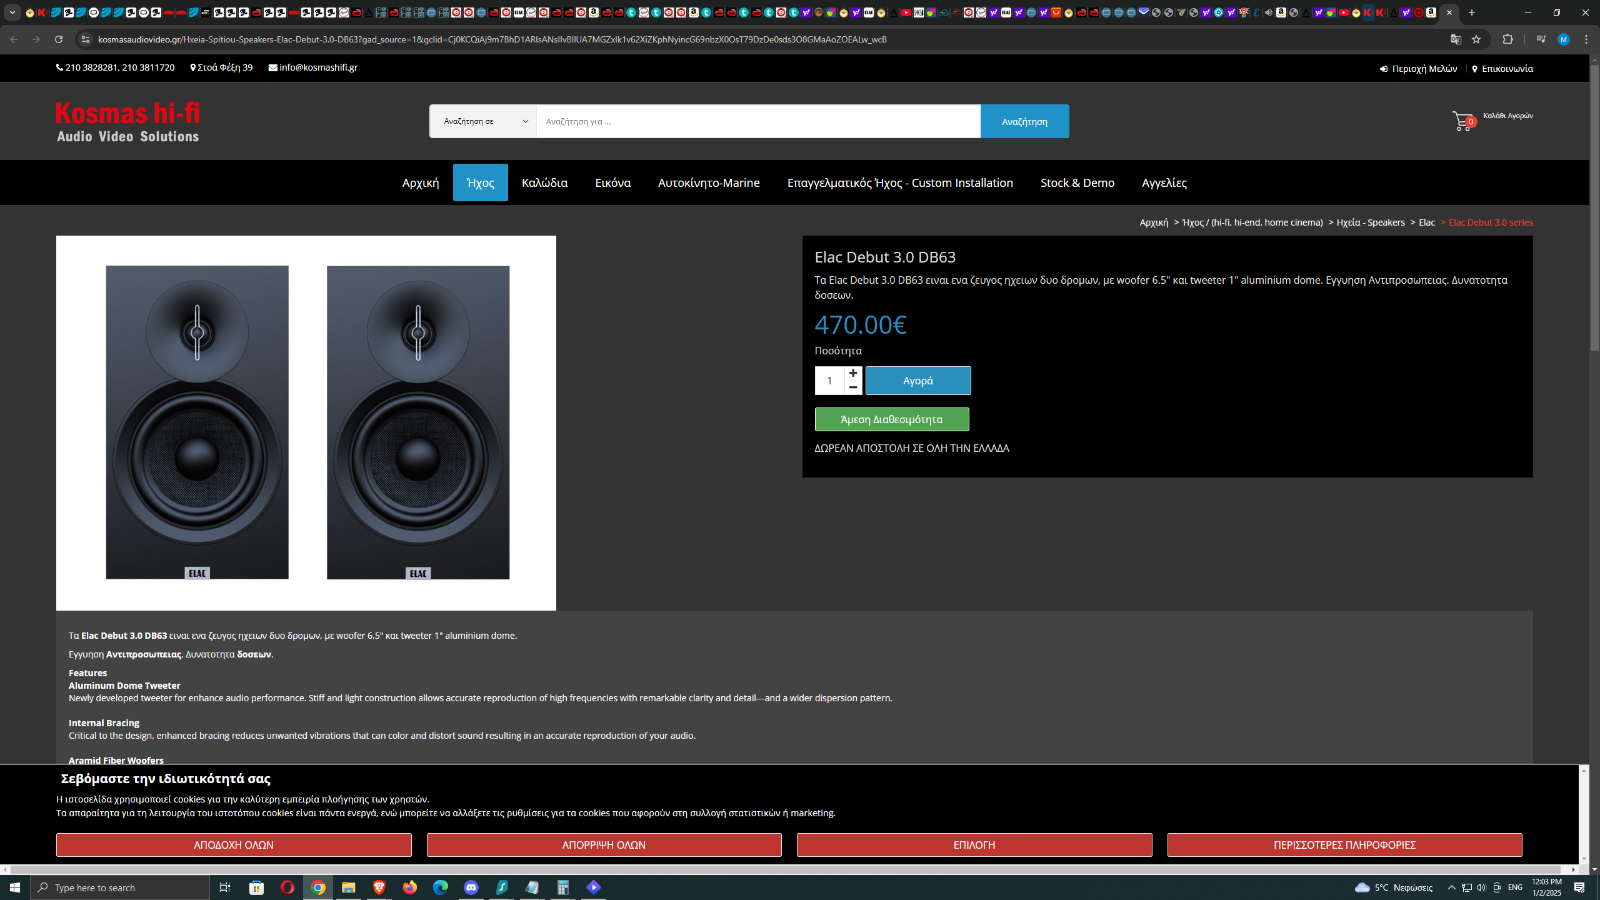Open the Αγγελίες menu item
The image size is (1600, 900).
point(1164,183)
